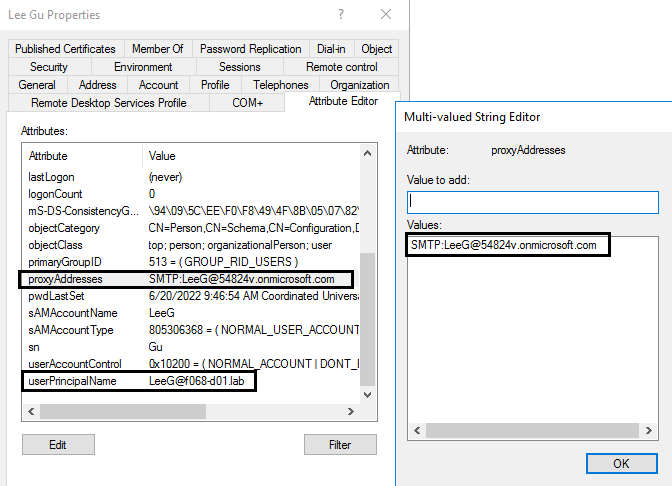Click the Edit button
The image size is (672, 486).
(58, 444)
